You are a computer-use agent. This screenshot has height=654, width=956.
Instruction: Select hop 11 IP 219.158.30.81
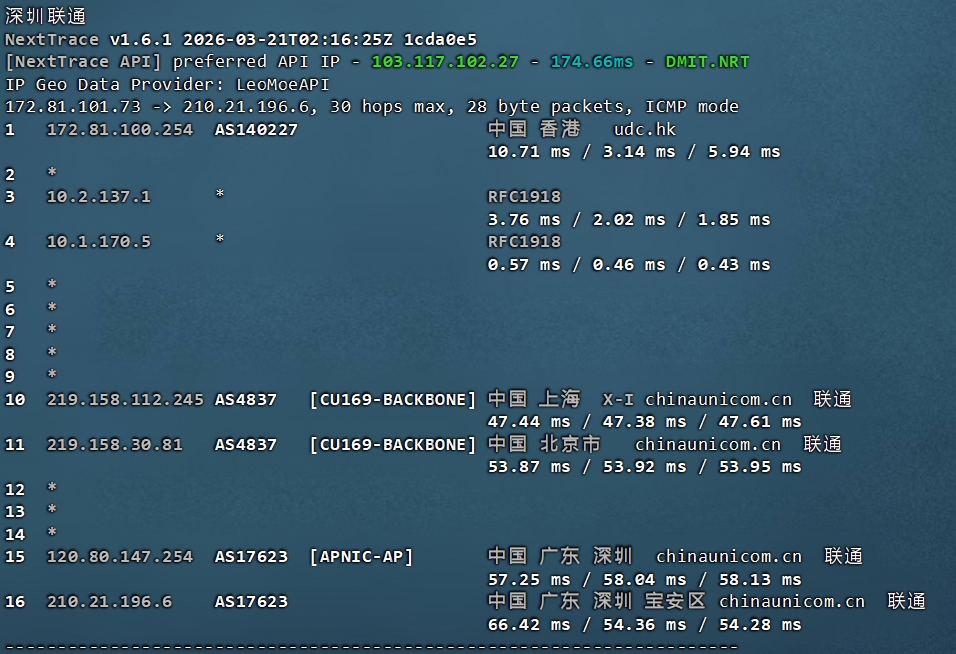coord(115,445)
